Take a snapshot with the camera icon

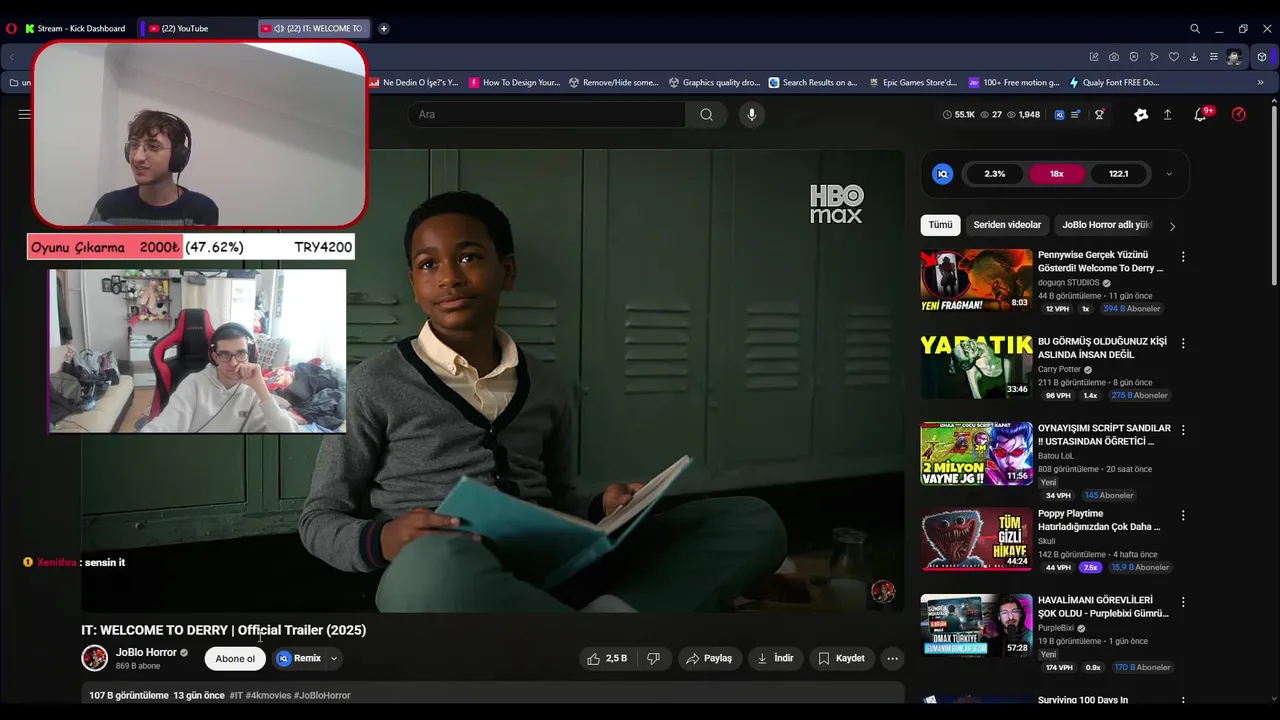(x=1114, y=57)
